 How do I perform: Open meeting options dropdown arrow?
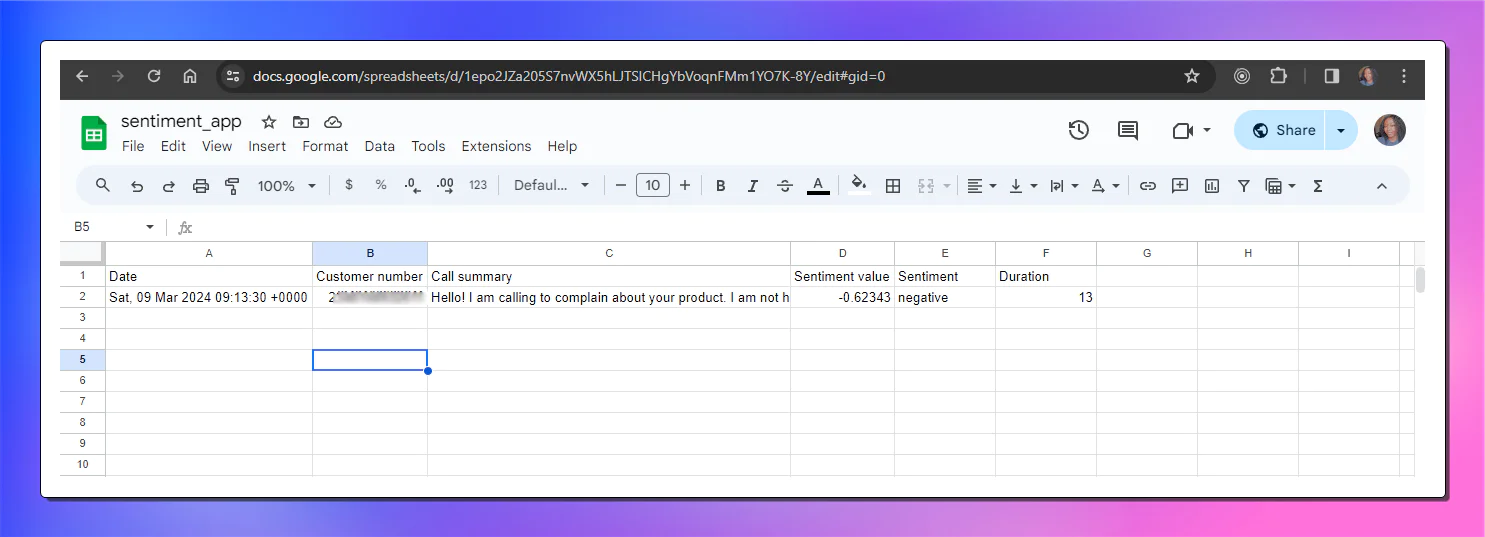1207,130
